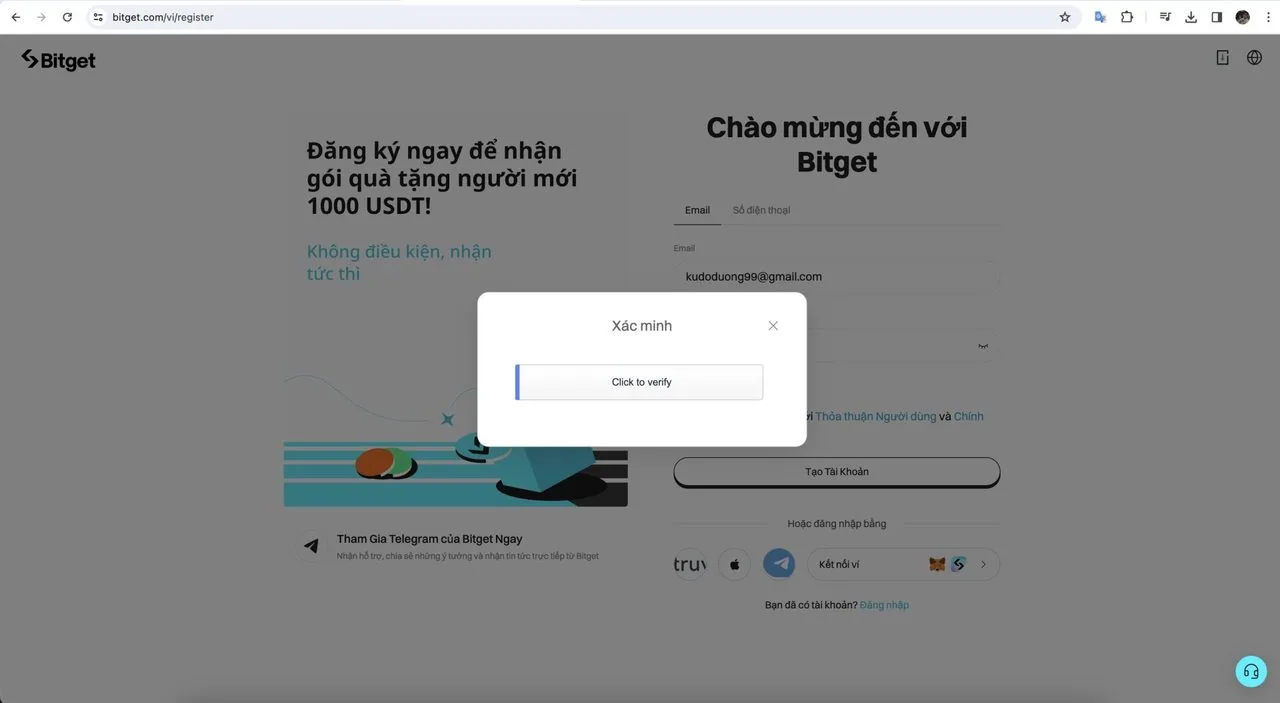Close the Xác minh dialog

tap(773, 326)
